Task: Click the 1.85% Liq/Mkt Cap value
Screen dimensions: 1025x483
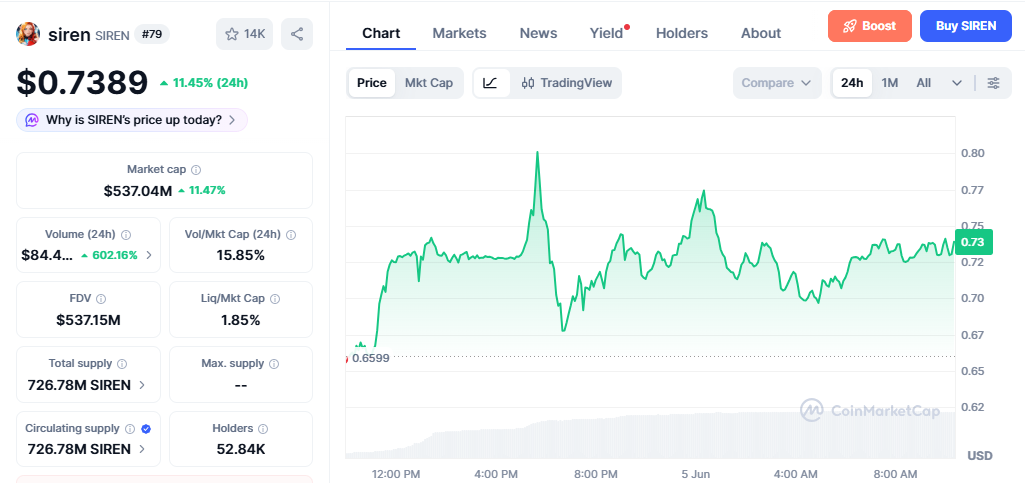Action: click(241, 320)
